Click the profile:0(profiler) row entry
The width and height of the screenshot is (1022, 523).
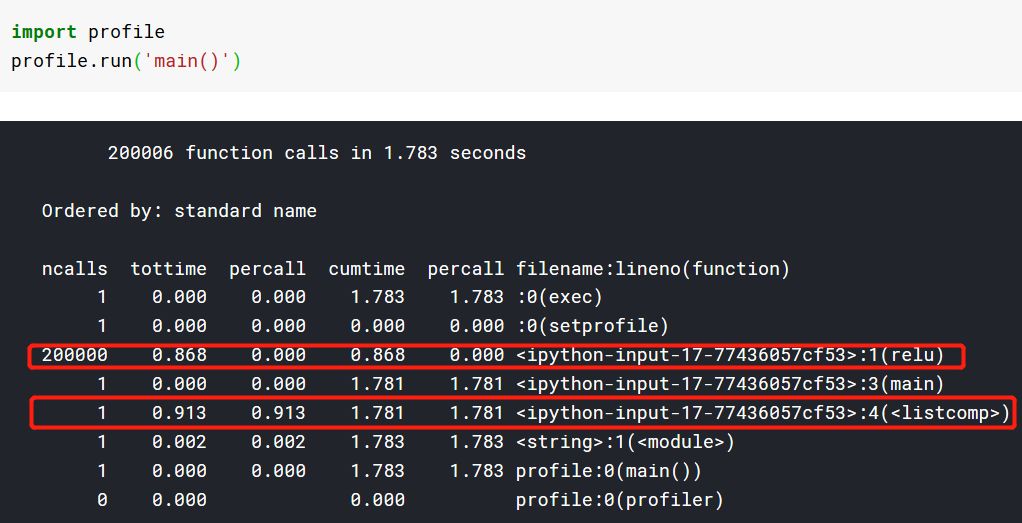click(619, 500)
